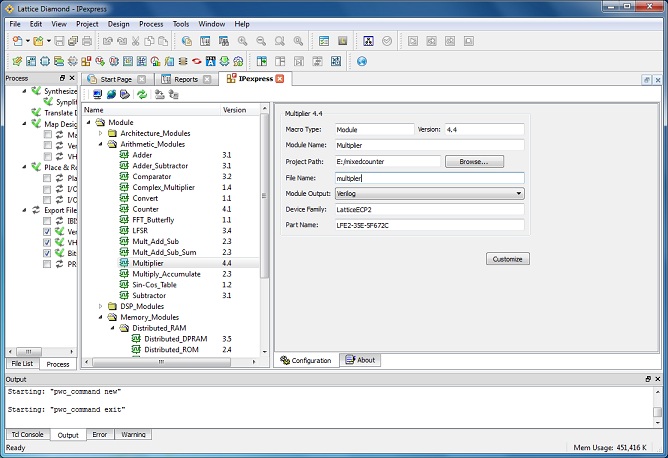Click into the File Name input field
The image size is (668, 458).
[429, 177]
